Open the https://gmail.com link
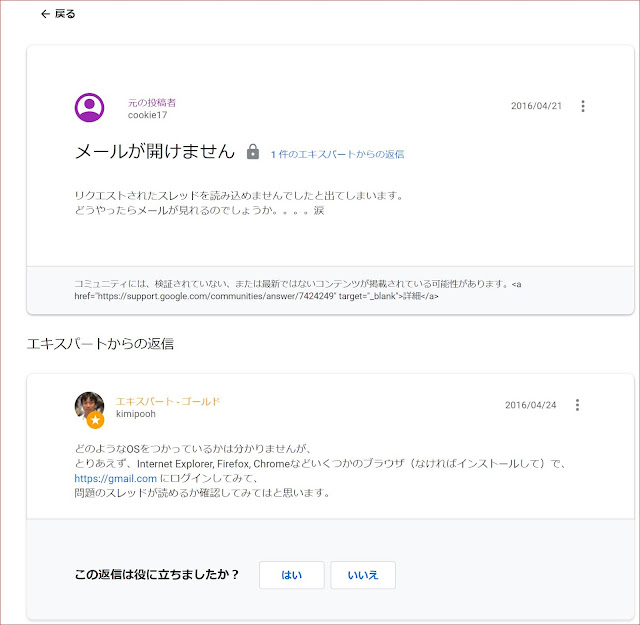The width and height of the screenshot is (640, 625). point(116,478)
